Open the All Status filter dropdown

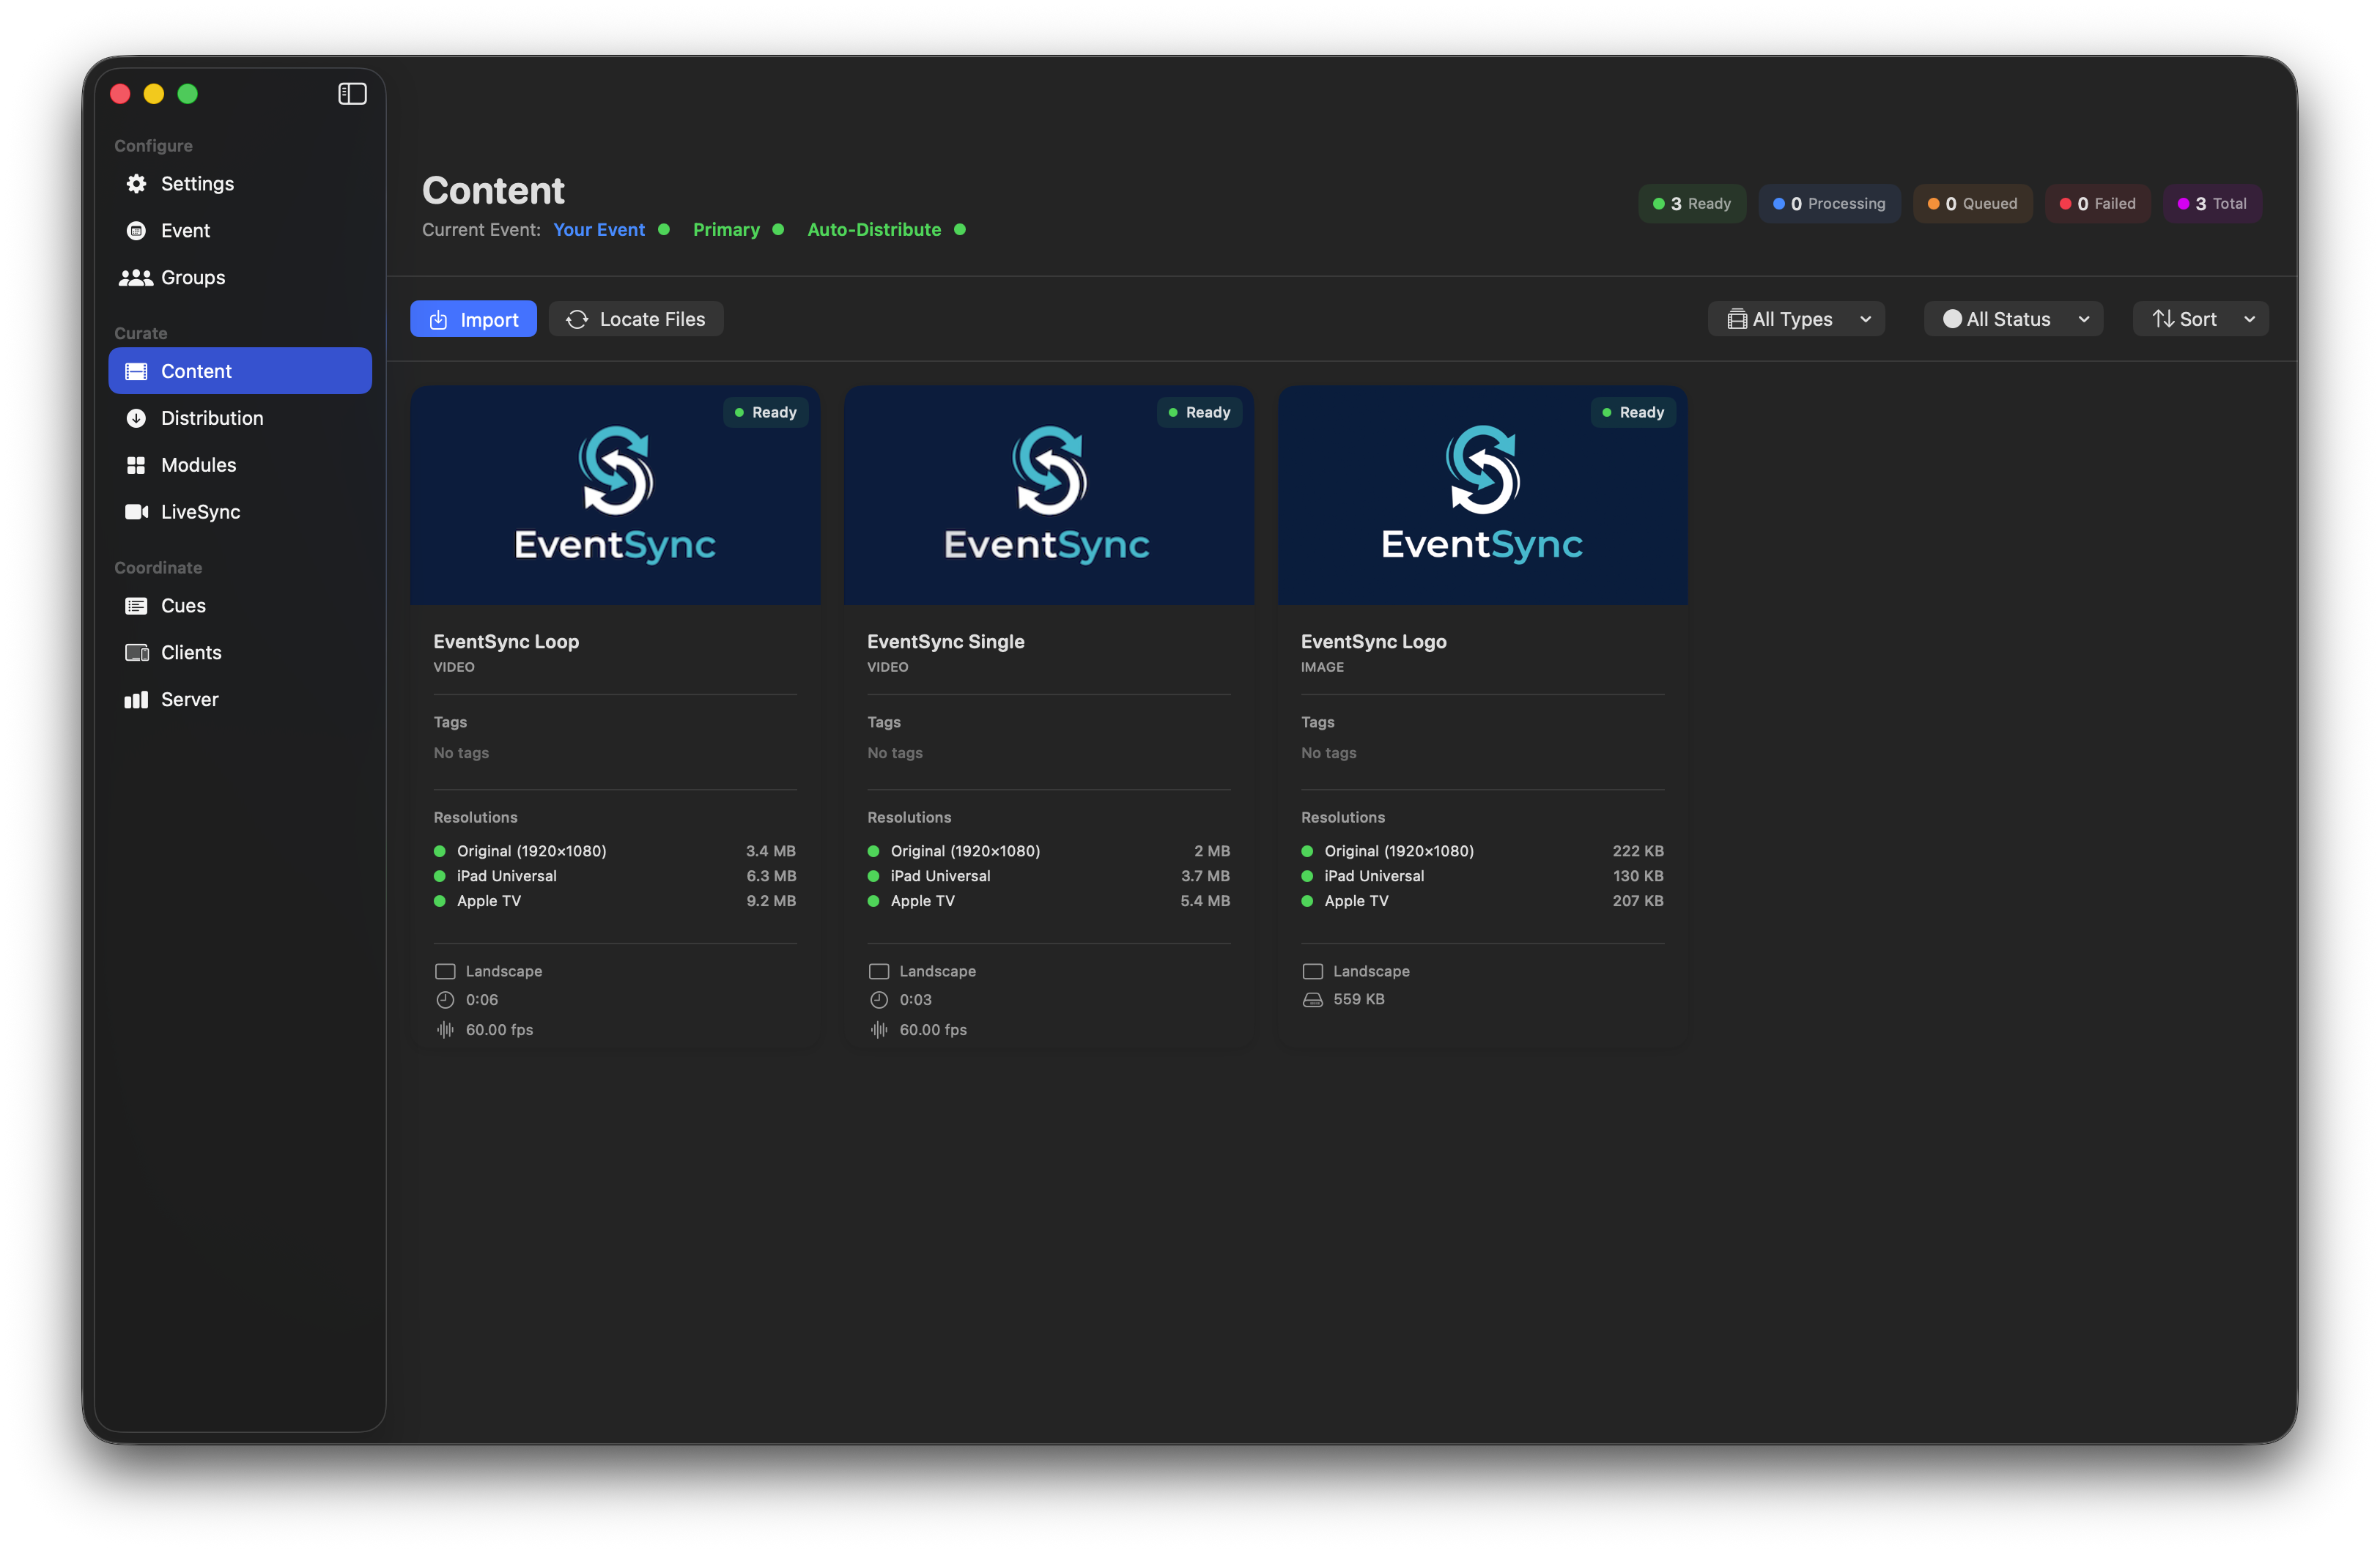[x=2013, y=318]
